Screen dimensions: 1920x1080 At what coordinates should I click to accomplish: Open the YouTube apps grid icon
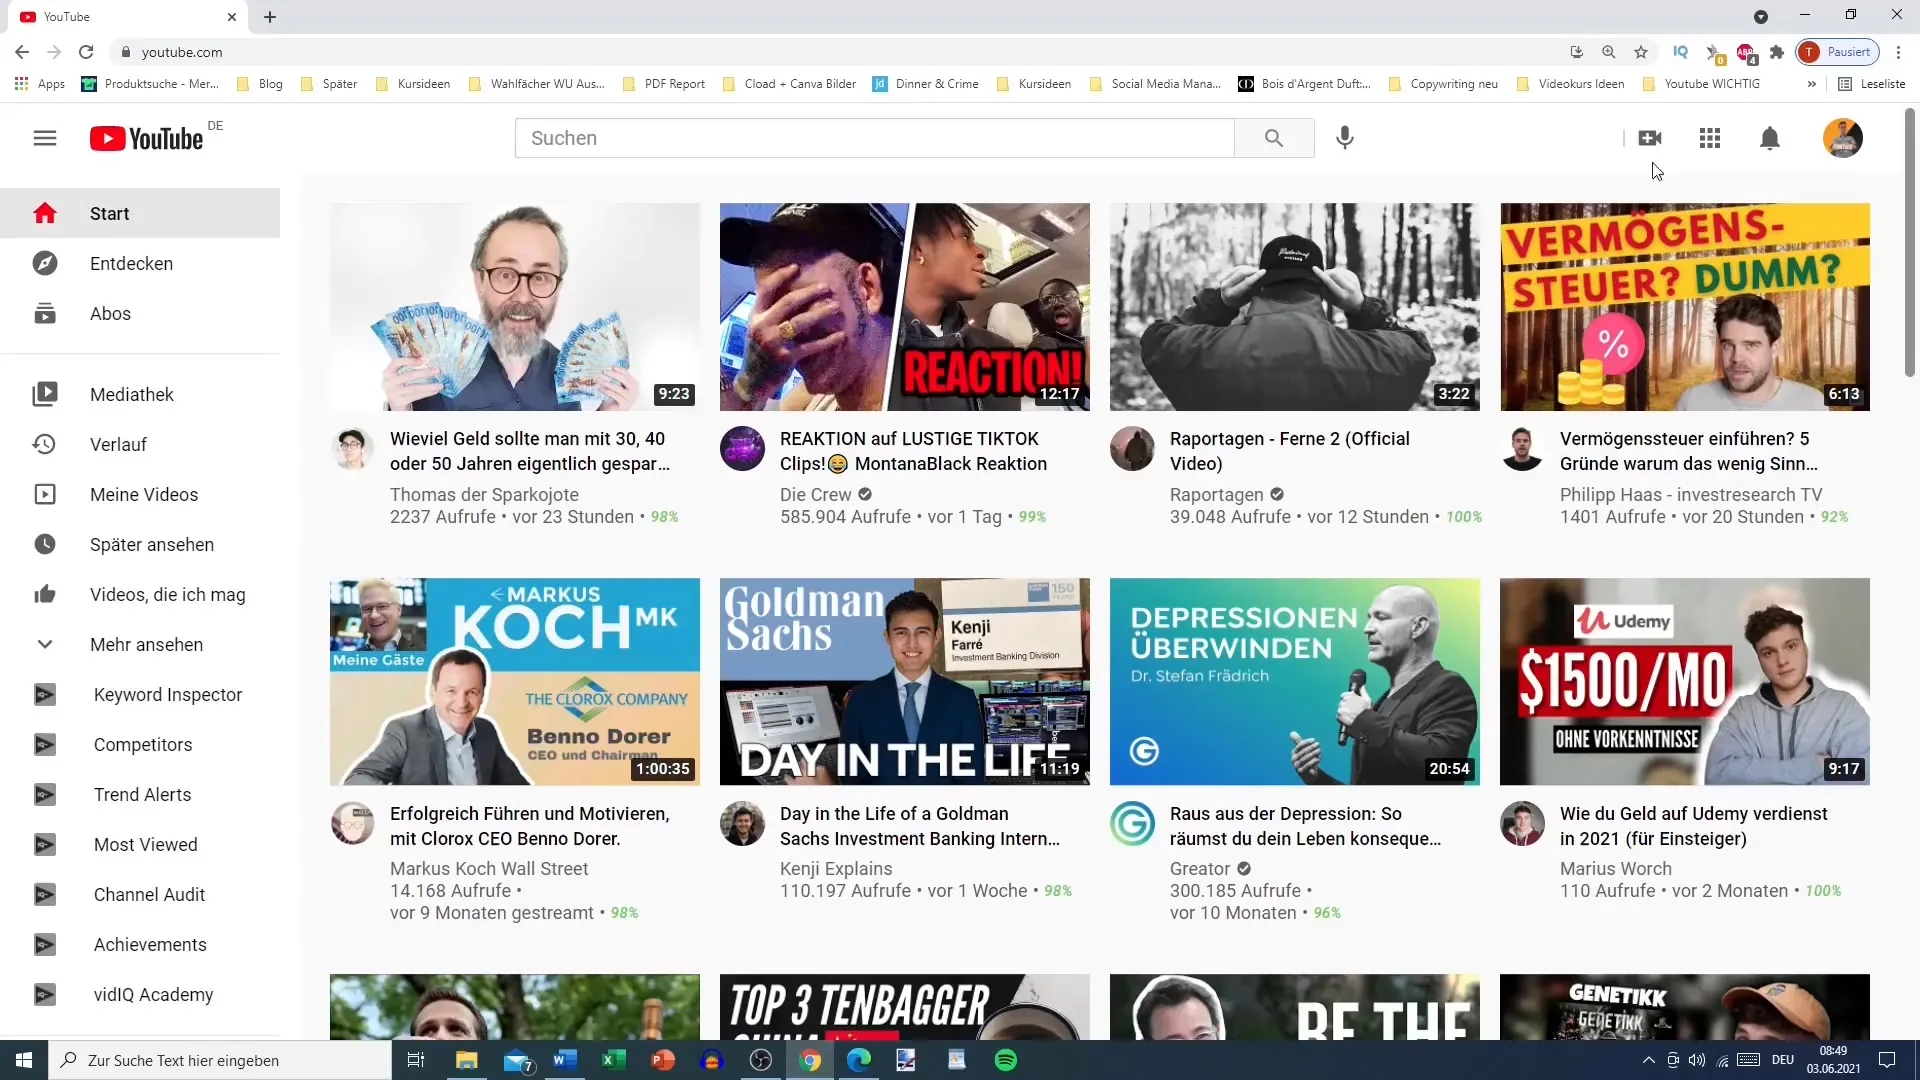(1710, 138)
